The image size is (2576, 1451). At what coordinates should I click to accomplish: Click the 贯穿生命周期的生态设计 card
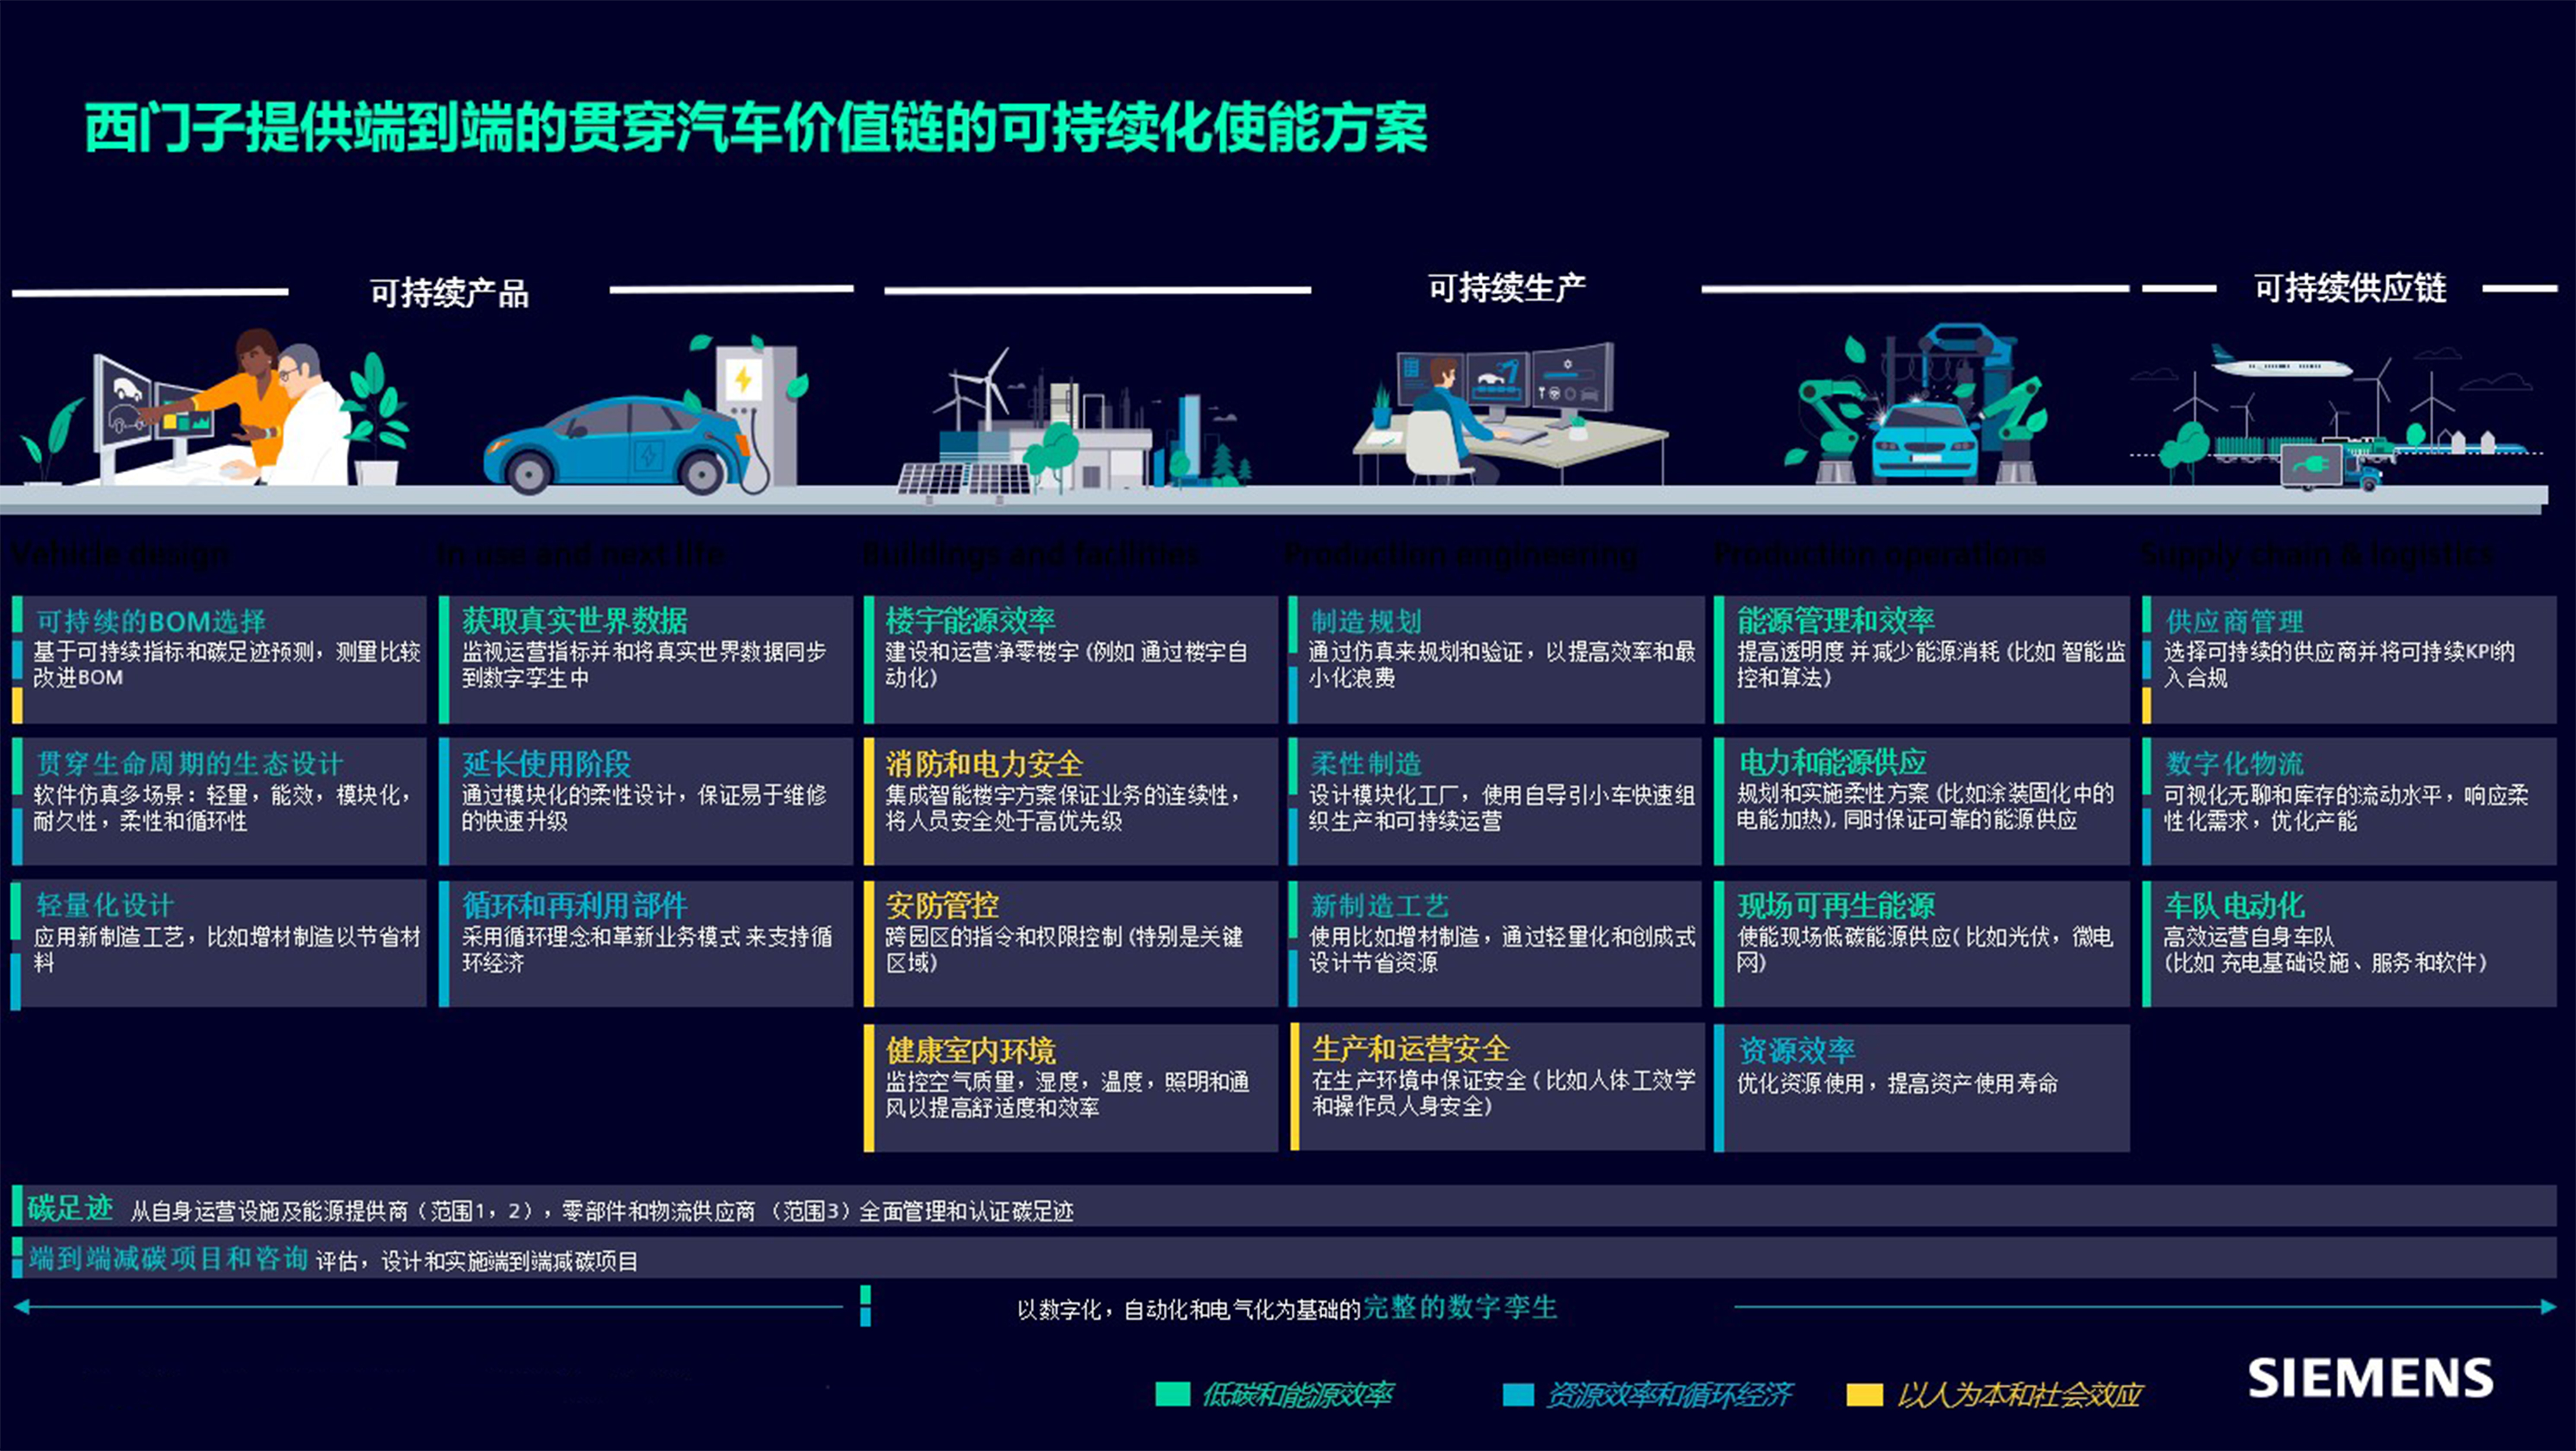[219, 801]
